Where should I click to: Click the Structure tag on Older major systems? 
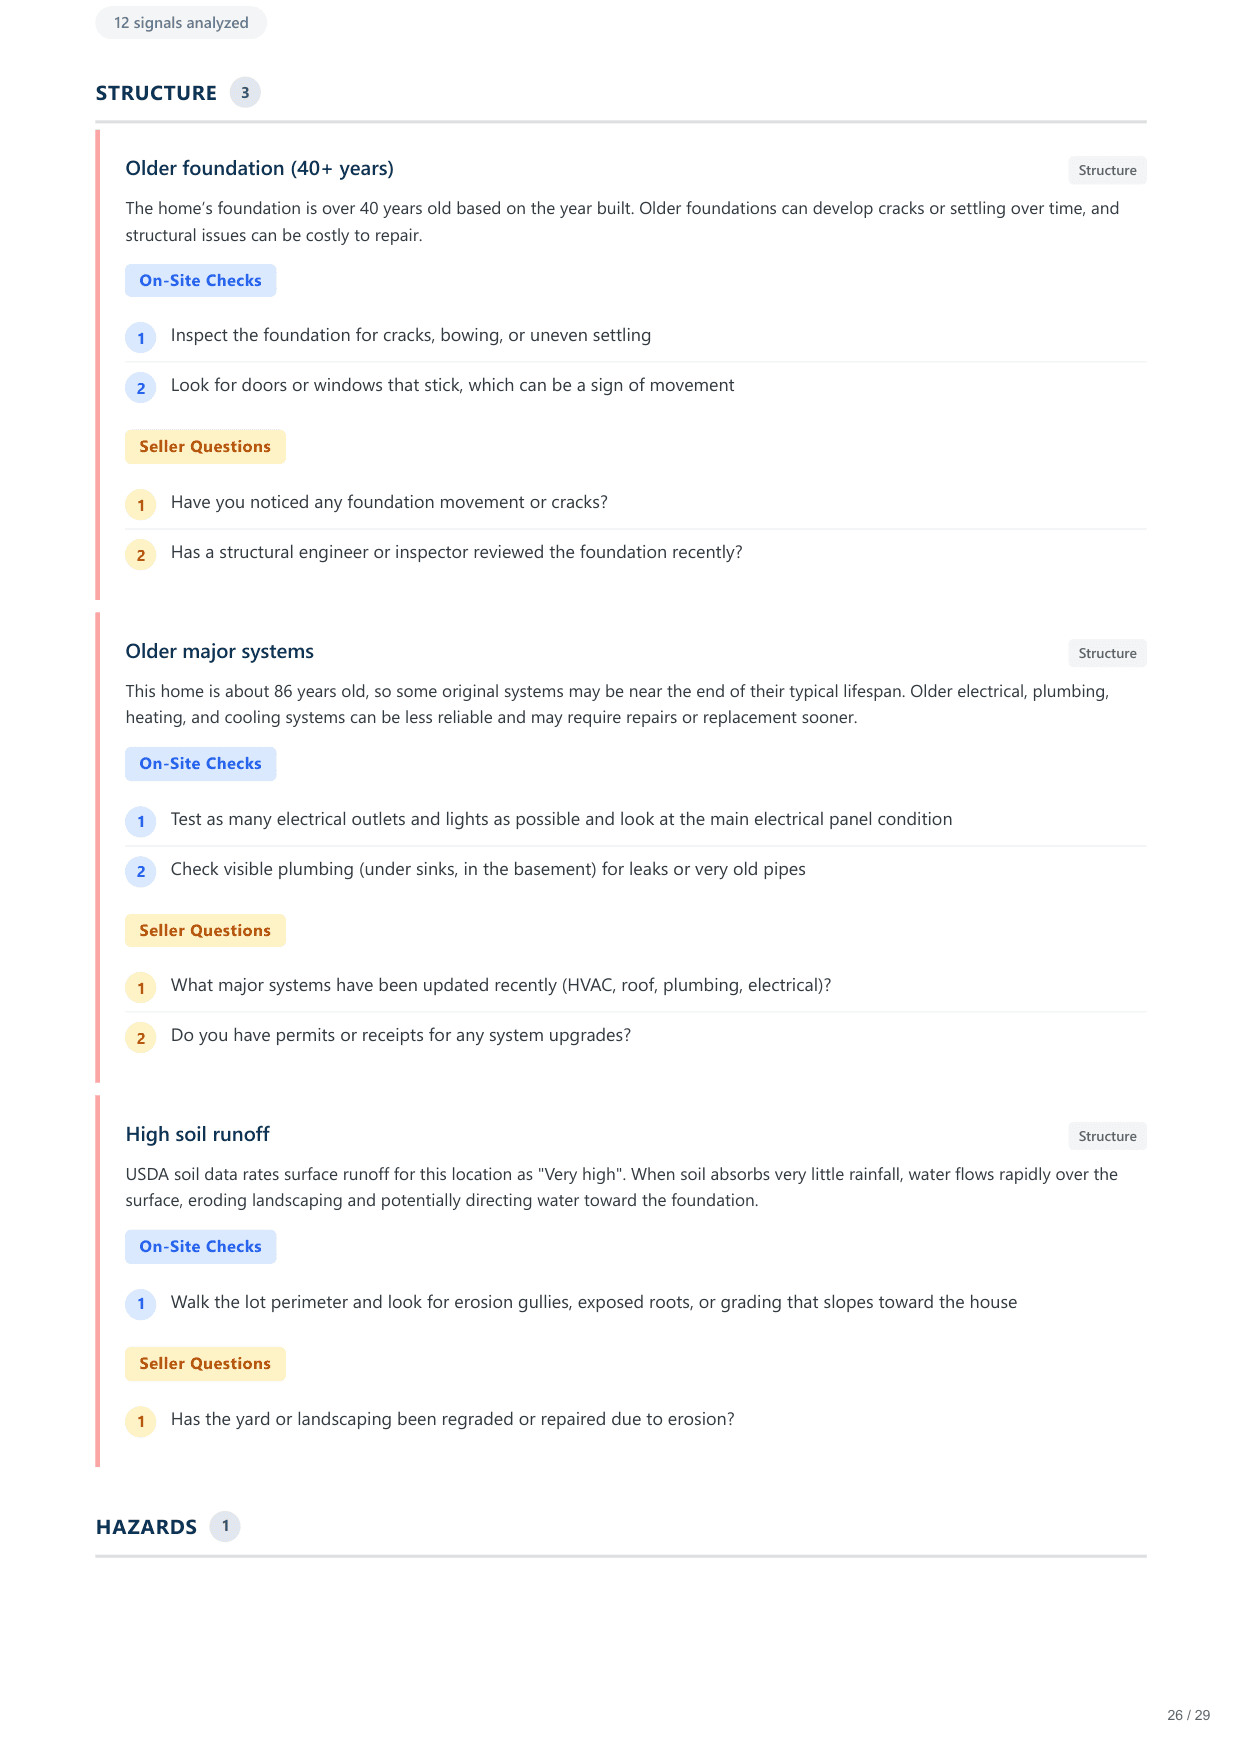coord(1107,654)
